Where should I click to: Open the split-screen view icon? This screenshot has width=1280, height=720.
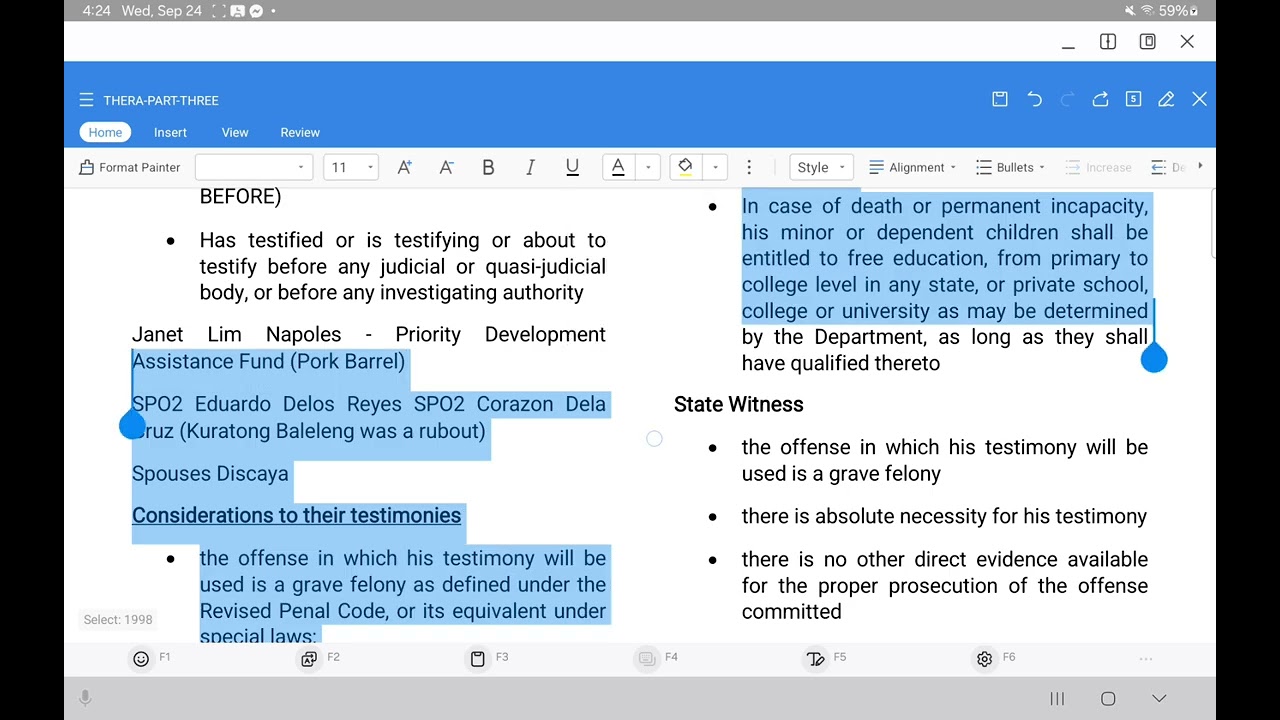1108,41
